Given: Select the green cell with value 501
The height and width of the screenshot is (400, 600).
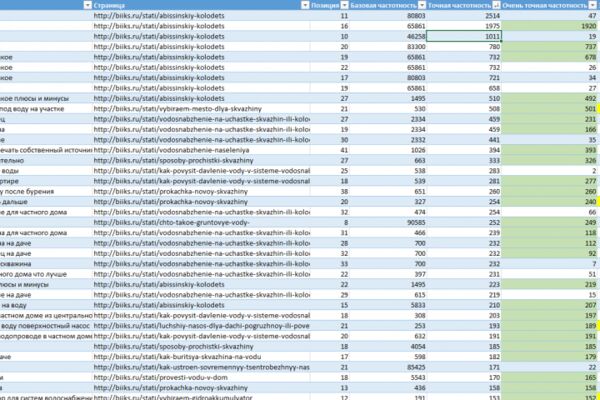Looking at the screenshot, I should (550, 109).
